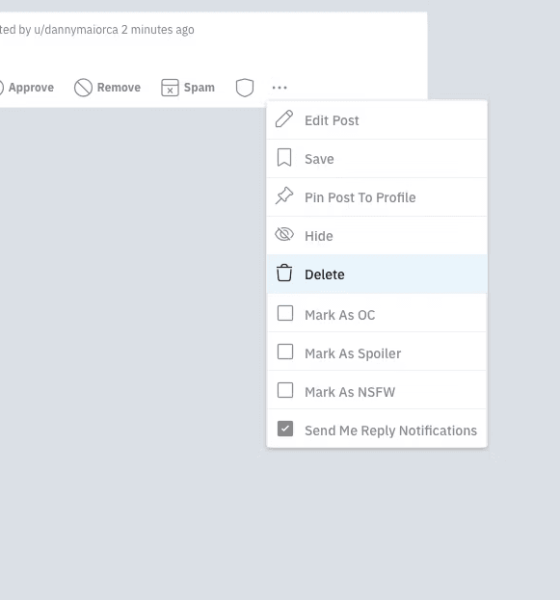Select Edit Post from the menu
Image resolution: width=560 pixels, height=600 pixels.
click(377, 120)
